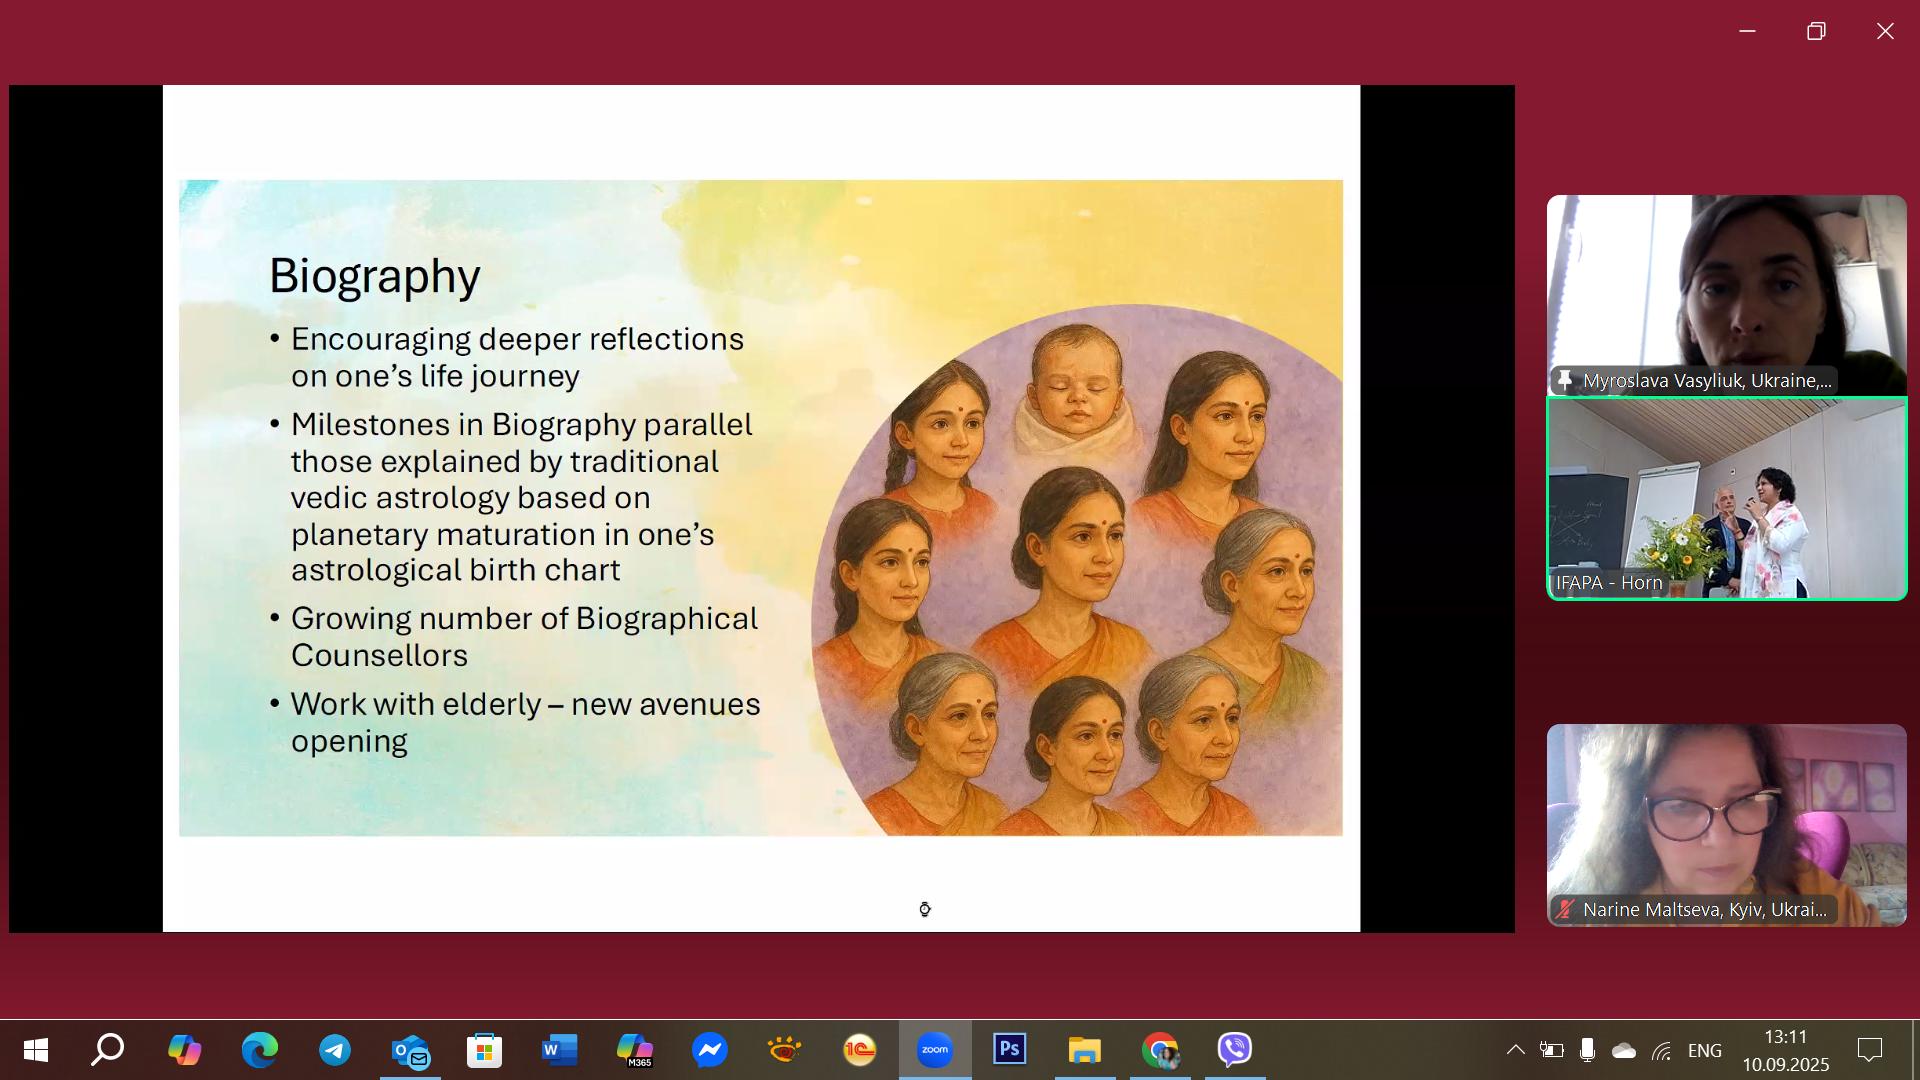Open Windows Start menu
Viewport: 1920px width, 1080px height.
(x=35, y=1050)
